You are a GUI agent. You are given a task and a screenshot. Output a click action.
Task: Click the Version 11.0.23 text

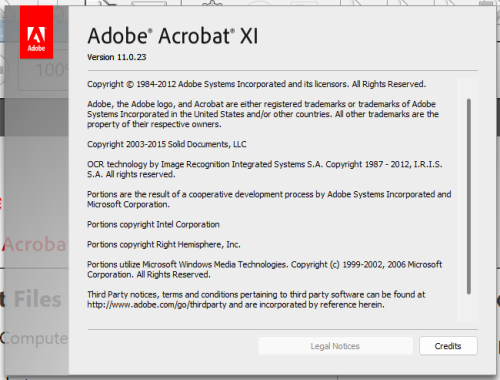pyautogui.click(x=117, y=57)
